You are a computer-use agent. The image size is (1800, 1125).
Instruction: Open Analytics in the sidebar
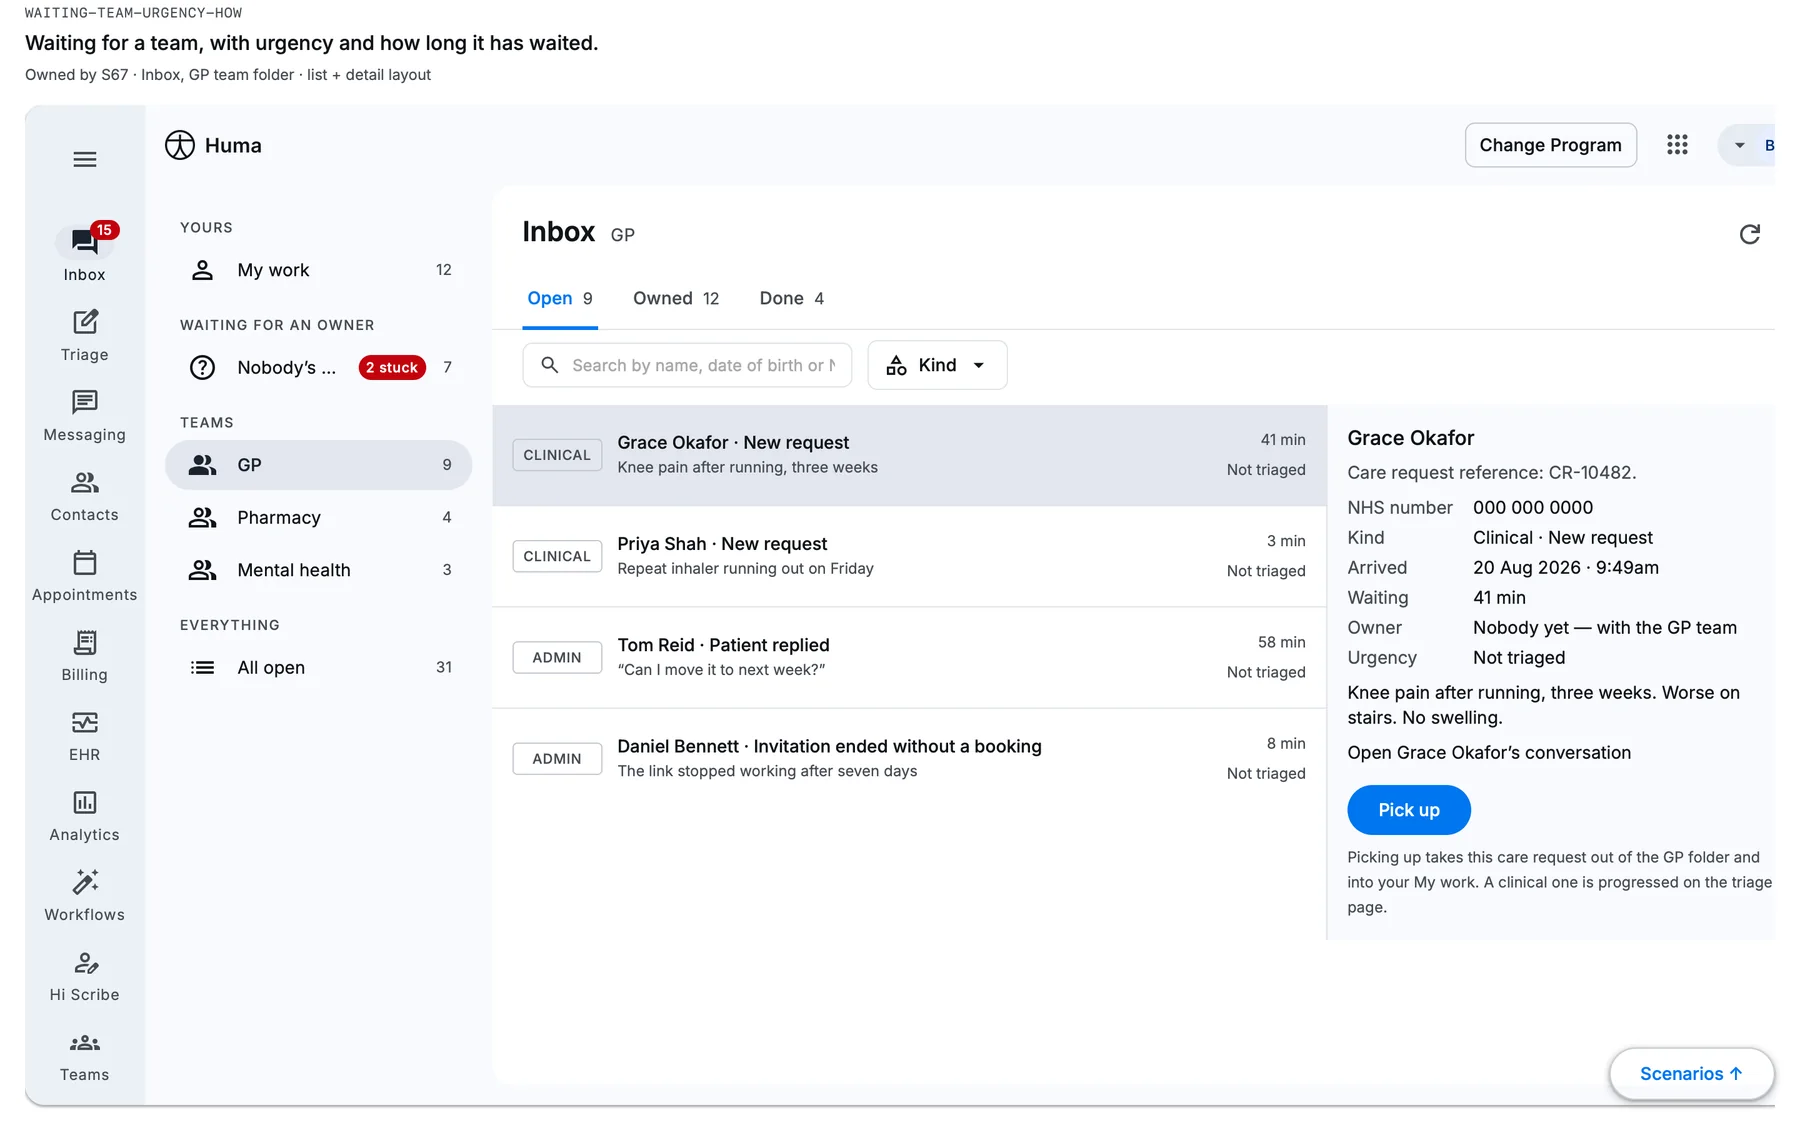[x=85, y=815]
